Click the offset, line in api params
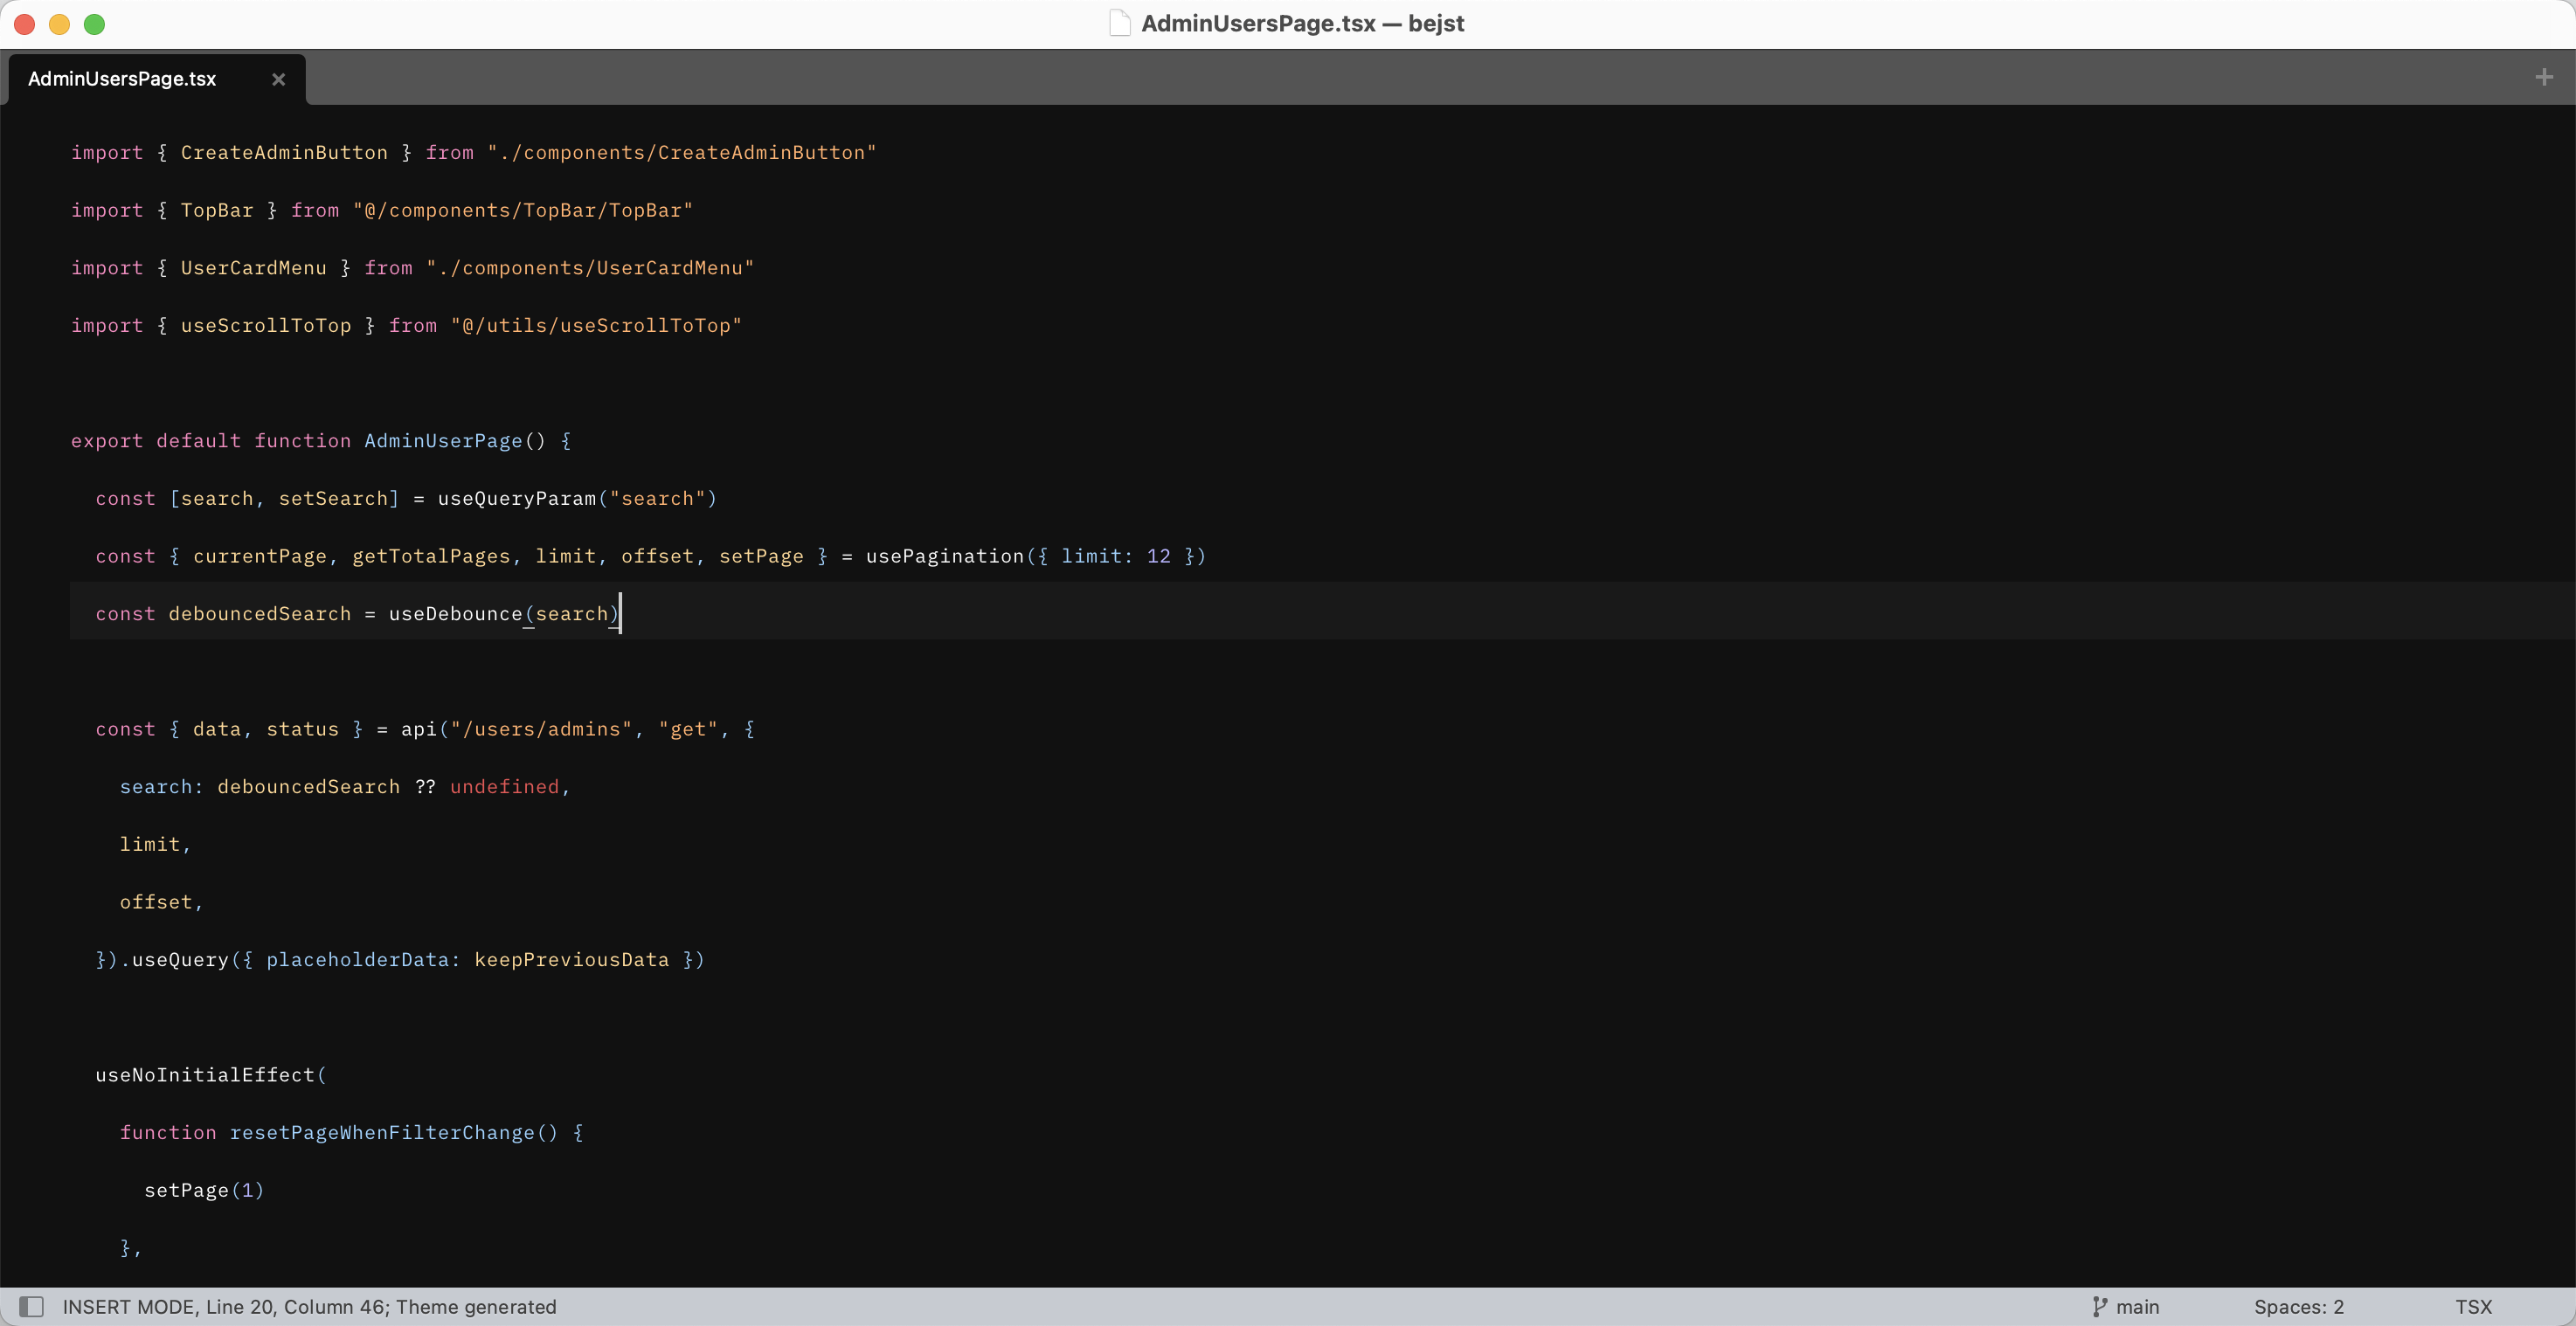2576x1326 pixels. tap(161, 902)
